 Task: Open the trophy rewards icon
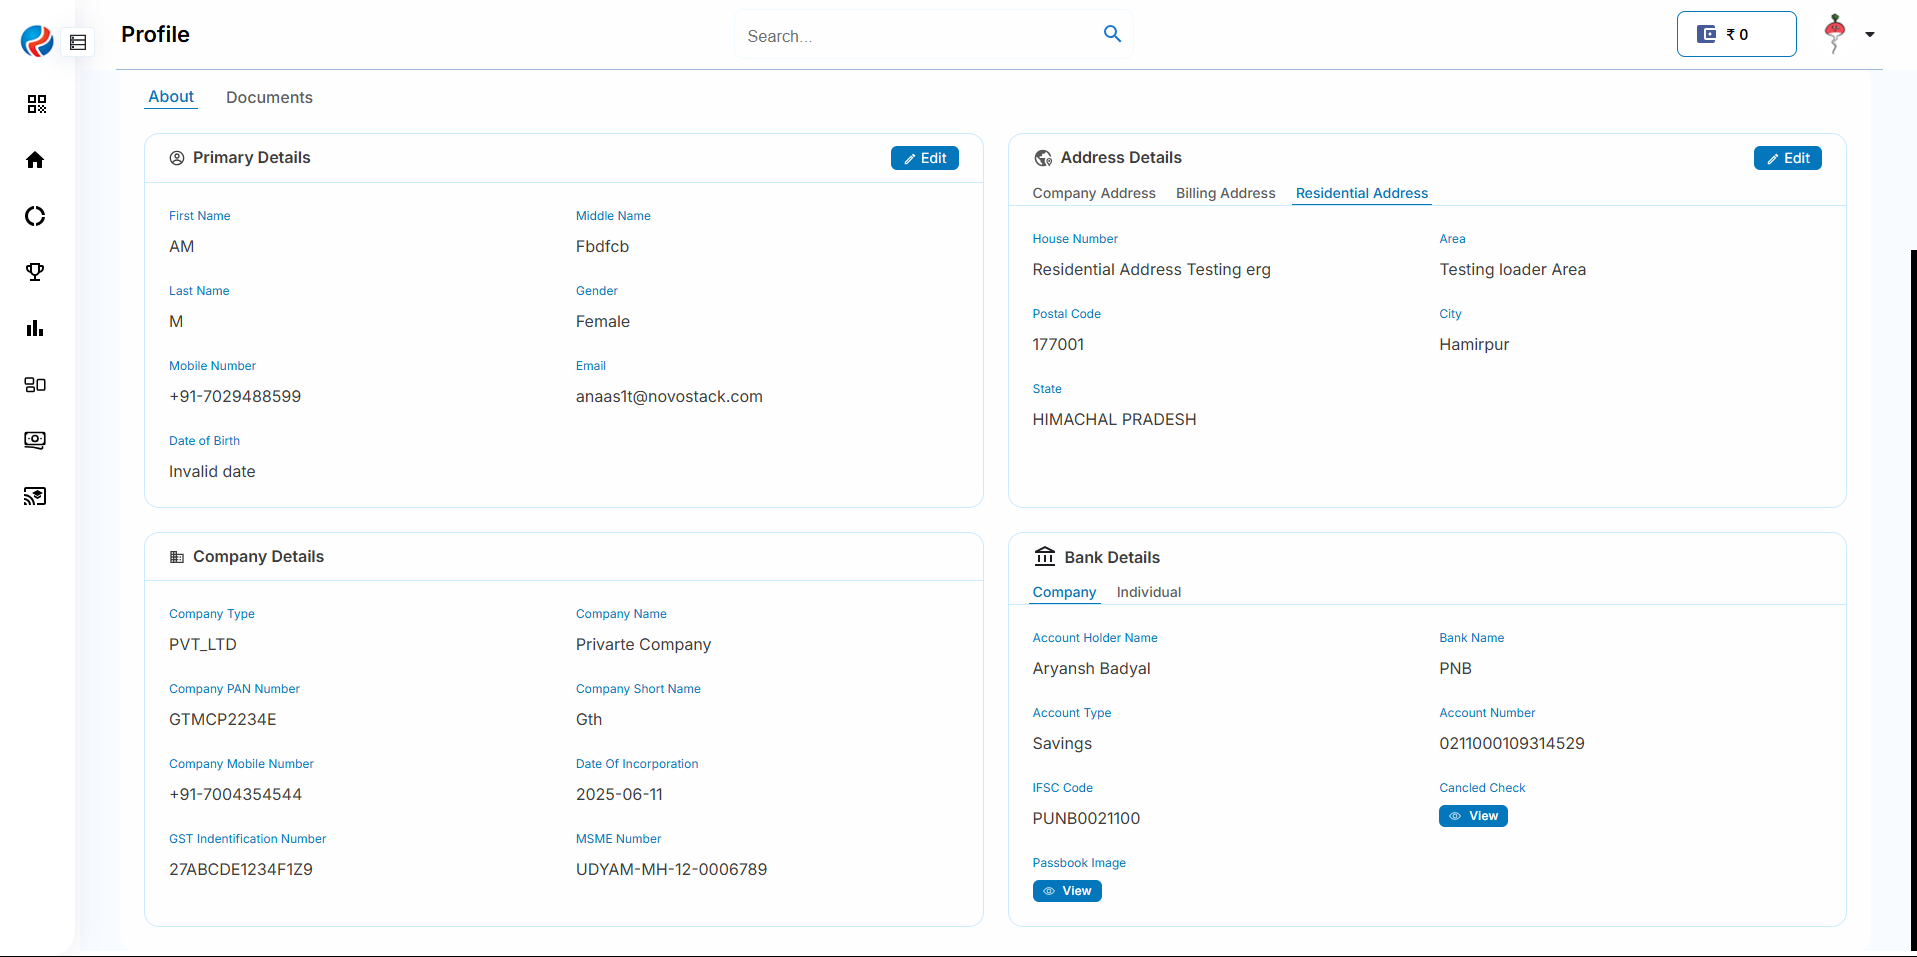pyautogui.click(x=35, y=272)
